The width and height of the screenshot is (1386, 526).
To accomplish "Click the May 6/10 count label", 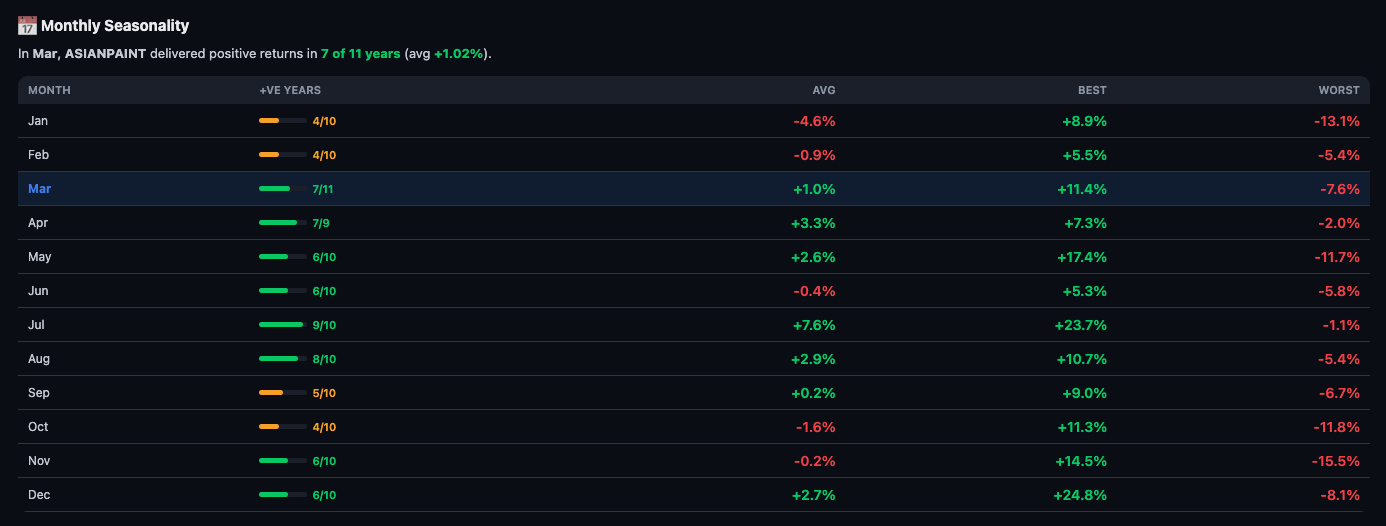I will [324, 257].
